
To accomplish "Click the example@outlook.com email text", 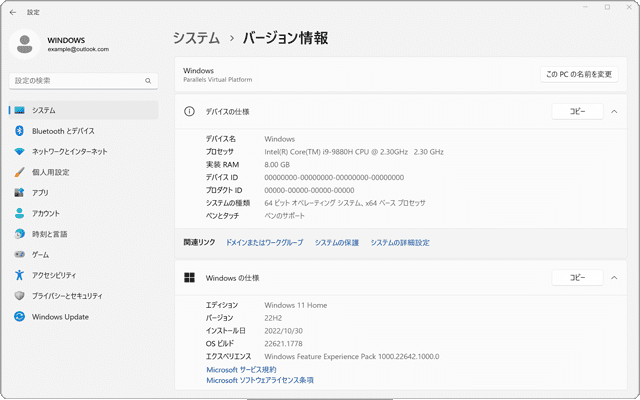I will click(78, 49).
